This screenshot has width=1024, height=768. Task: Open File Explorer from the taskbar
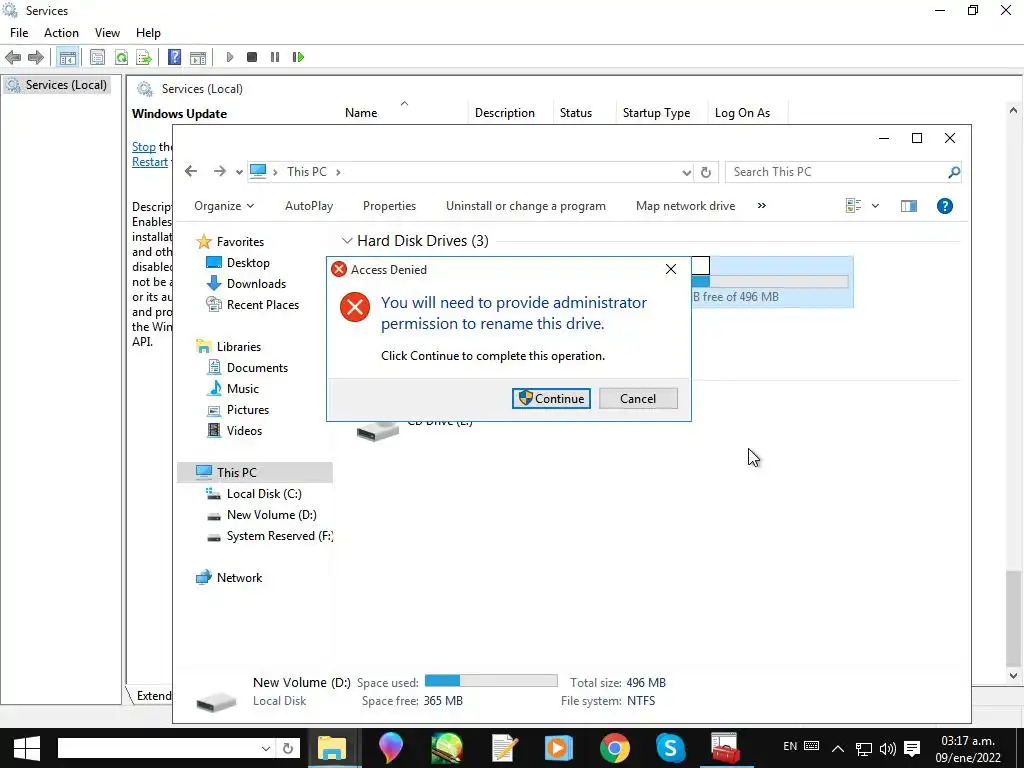click(x=332, y=748)
